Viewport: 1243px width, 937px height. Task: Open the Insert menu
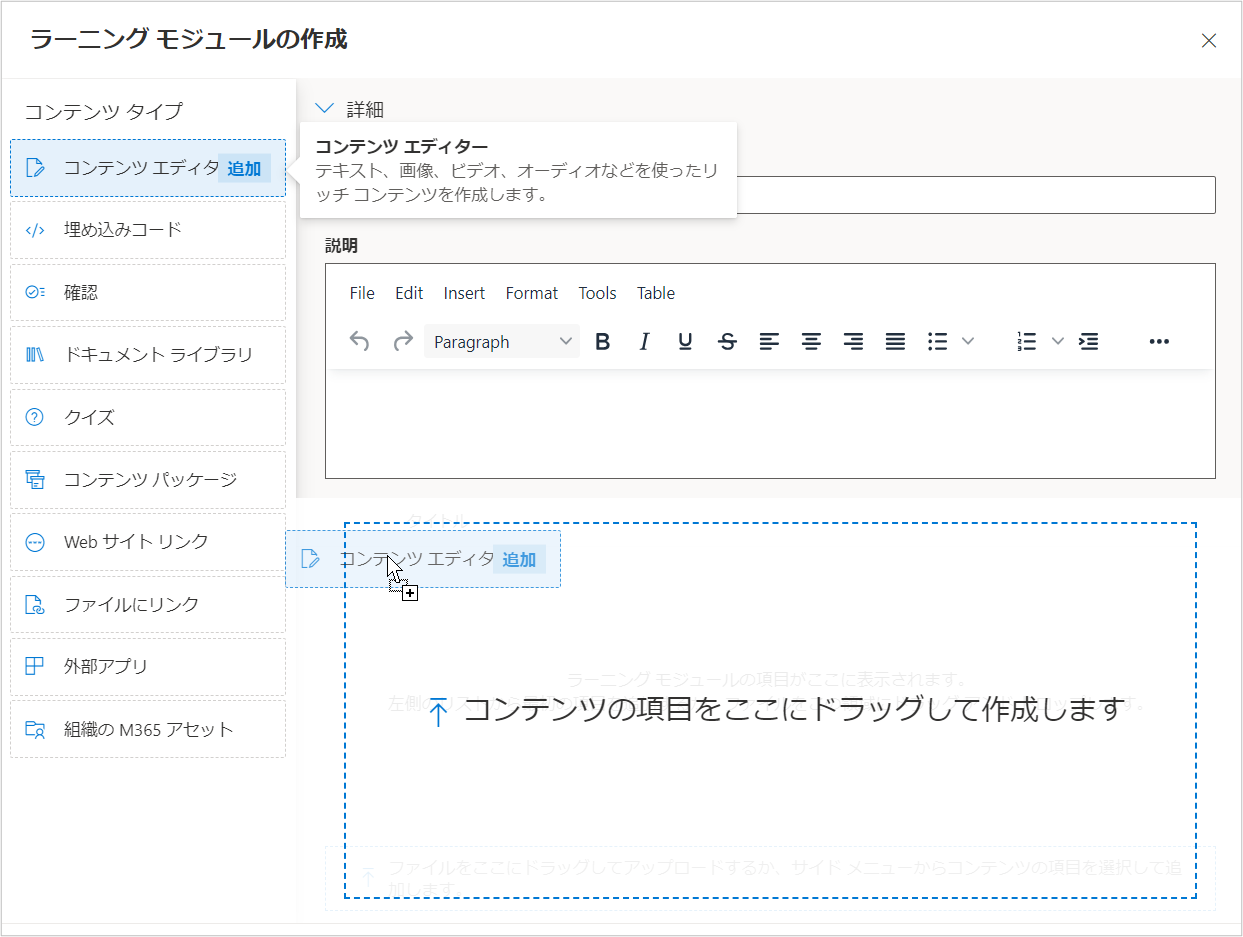pyautogui.click(x=464, y=293)
